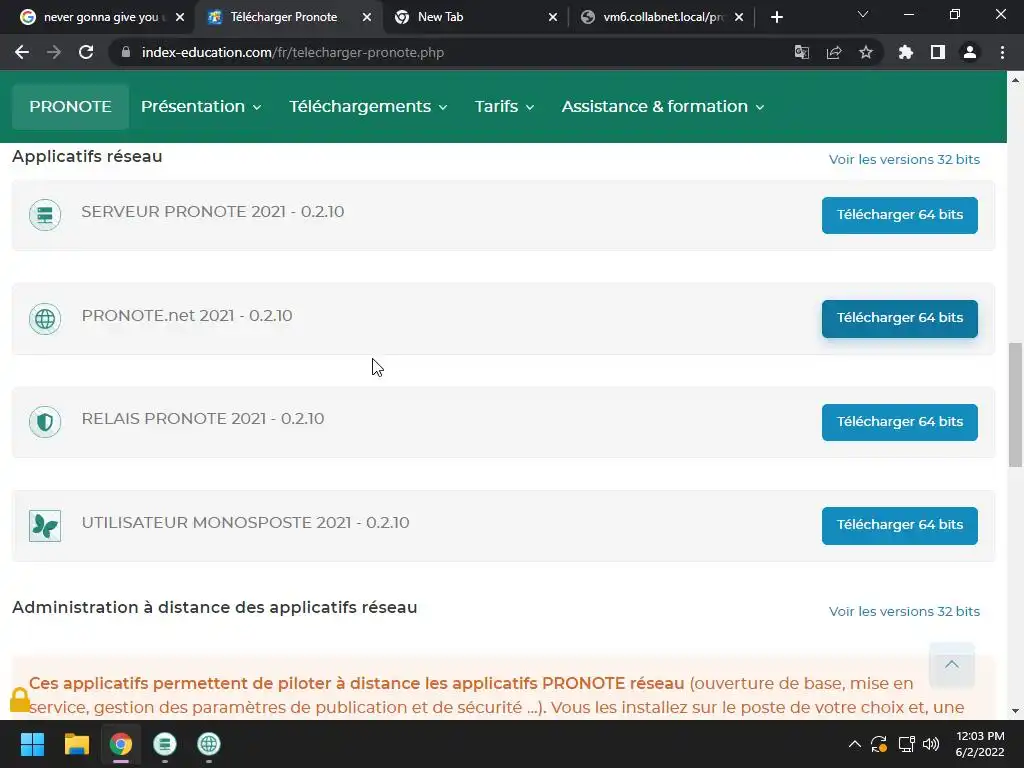Click the UTILISATEUR MONOSPOSTE butterfly icon
The image size is (1024, 768).
pos(45,526)
